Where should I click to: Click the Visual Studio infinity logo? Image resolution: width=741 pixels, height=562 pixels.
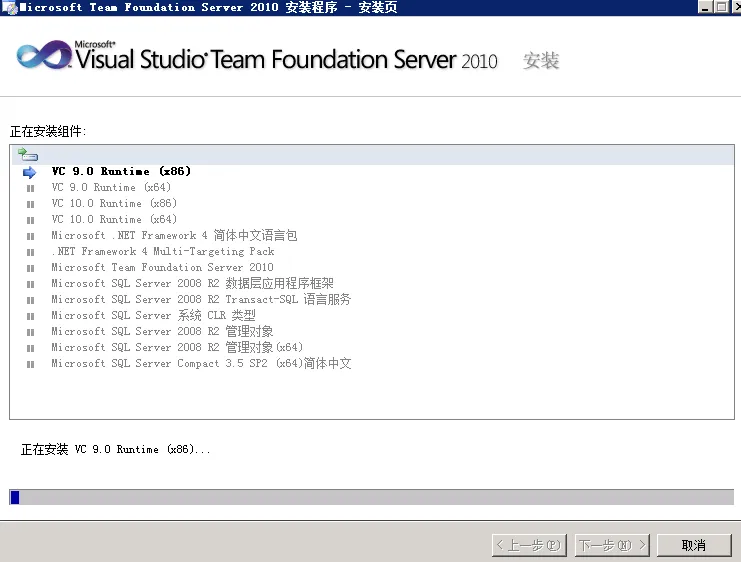tap(43, 55)
